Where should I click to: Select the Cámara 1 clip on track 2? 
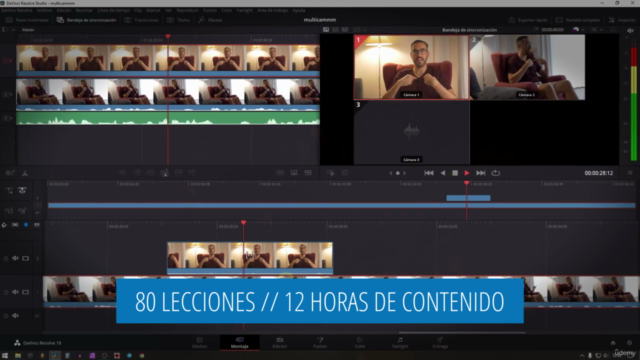coord(250,258)
